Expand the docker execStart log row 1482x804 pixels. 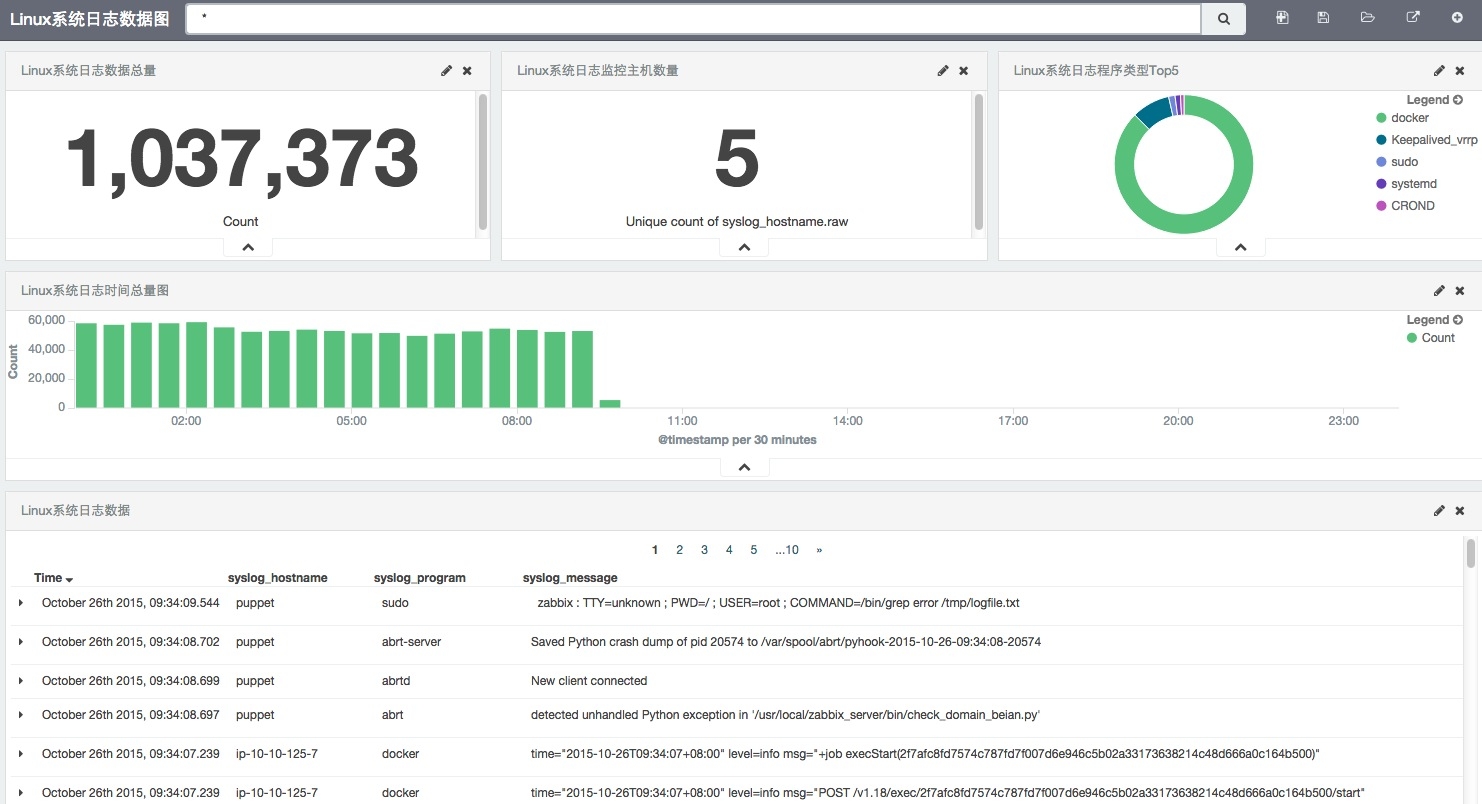(x=21, y=754)
